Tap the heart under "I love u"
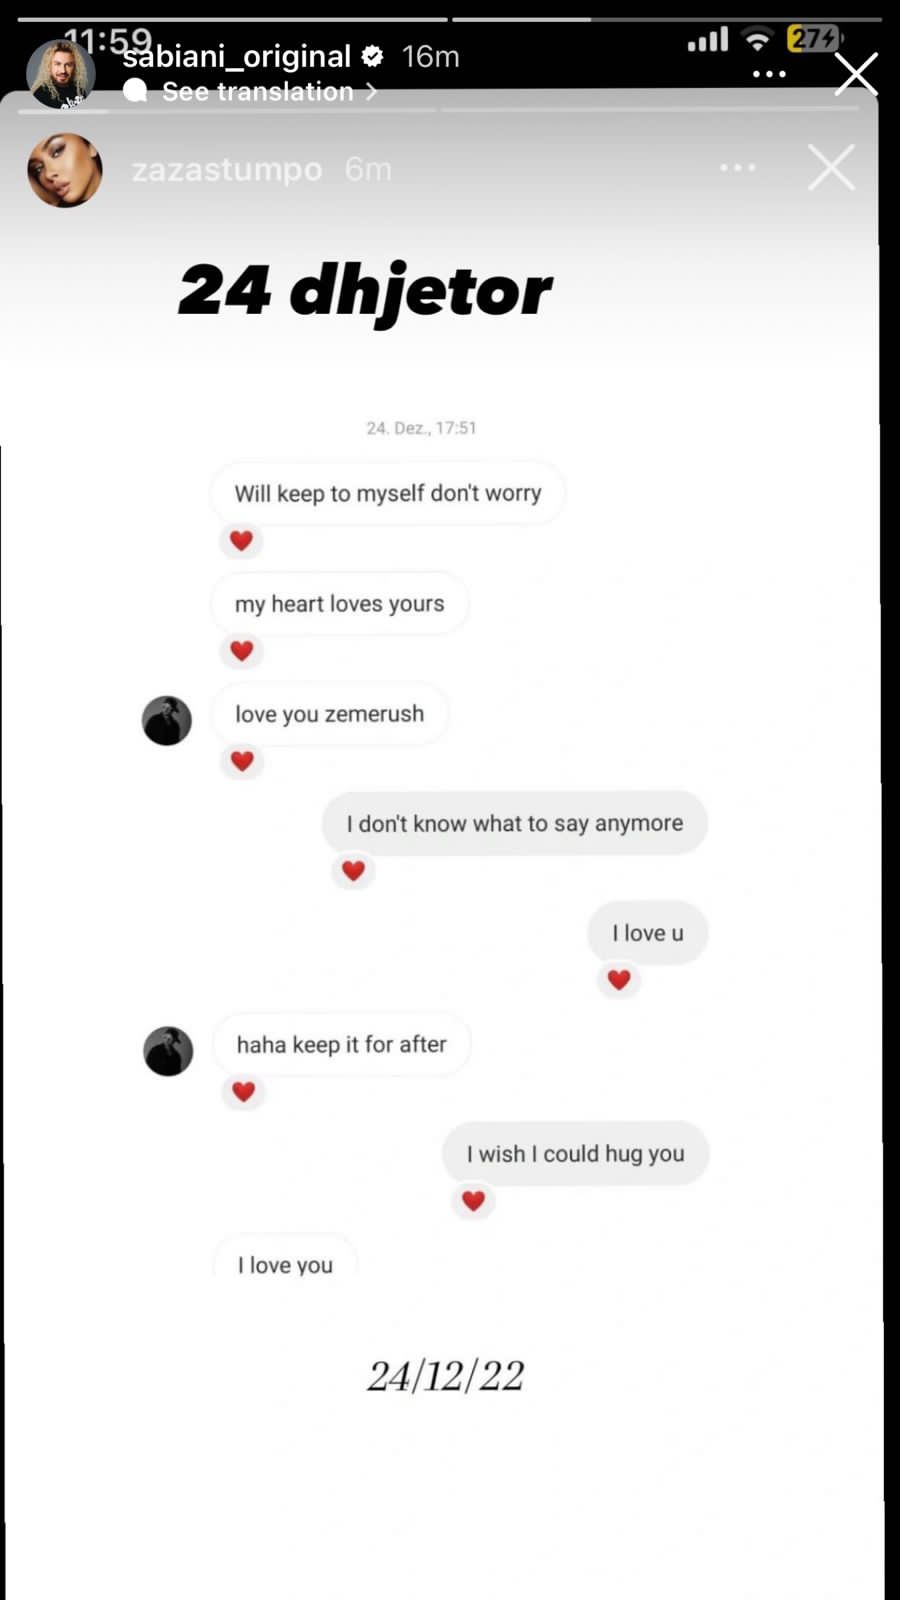This screenshot has height=1600, width=900. point(619,980)
